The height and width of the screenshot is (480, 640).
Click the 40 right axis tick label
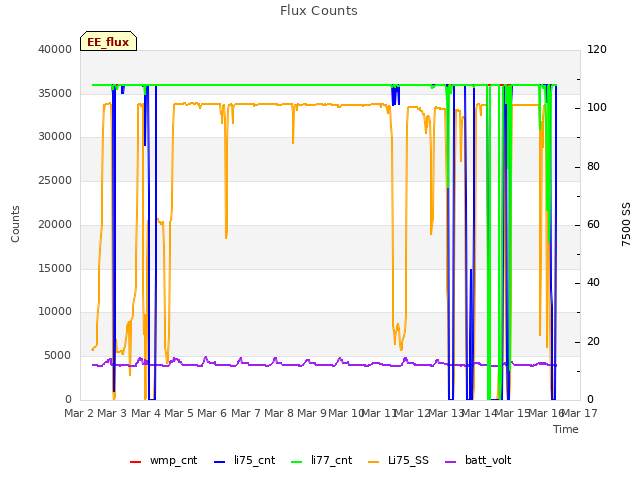pos(593,283)
